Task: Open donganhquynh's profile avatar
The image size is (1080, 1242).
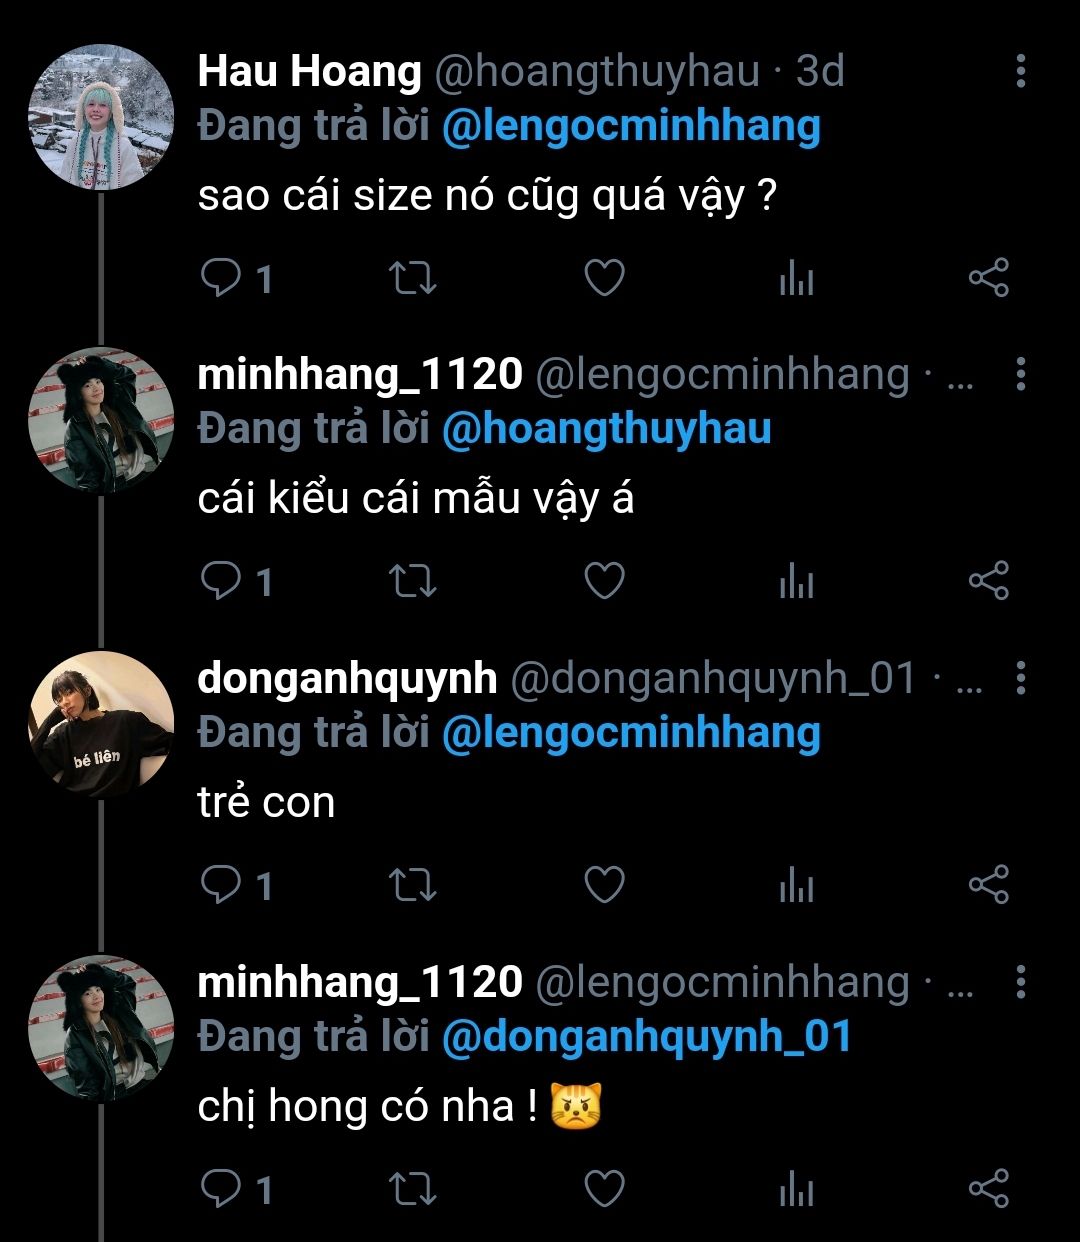Action: (101, 724)
